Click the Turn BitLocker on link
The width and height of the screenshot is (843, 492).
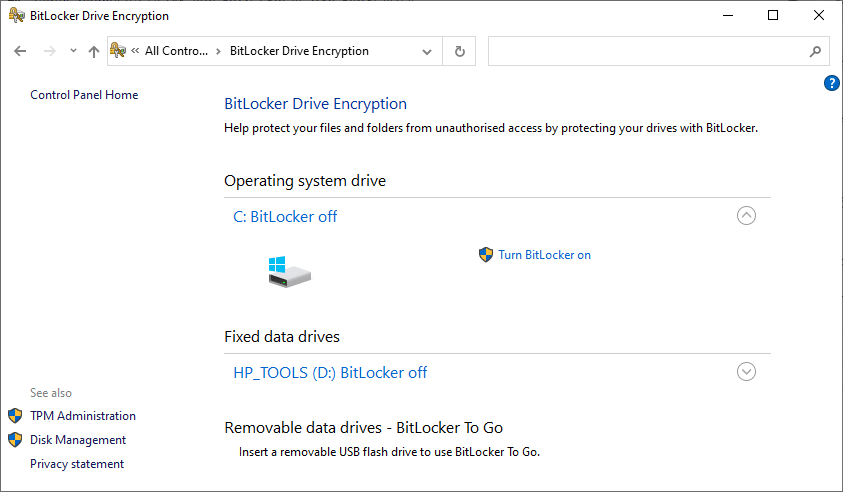coord(544,255)
